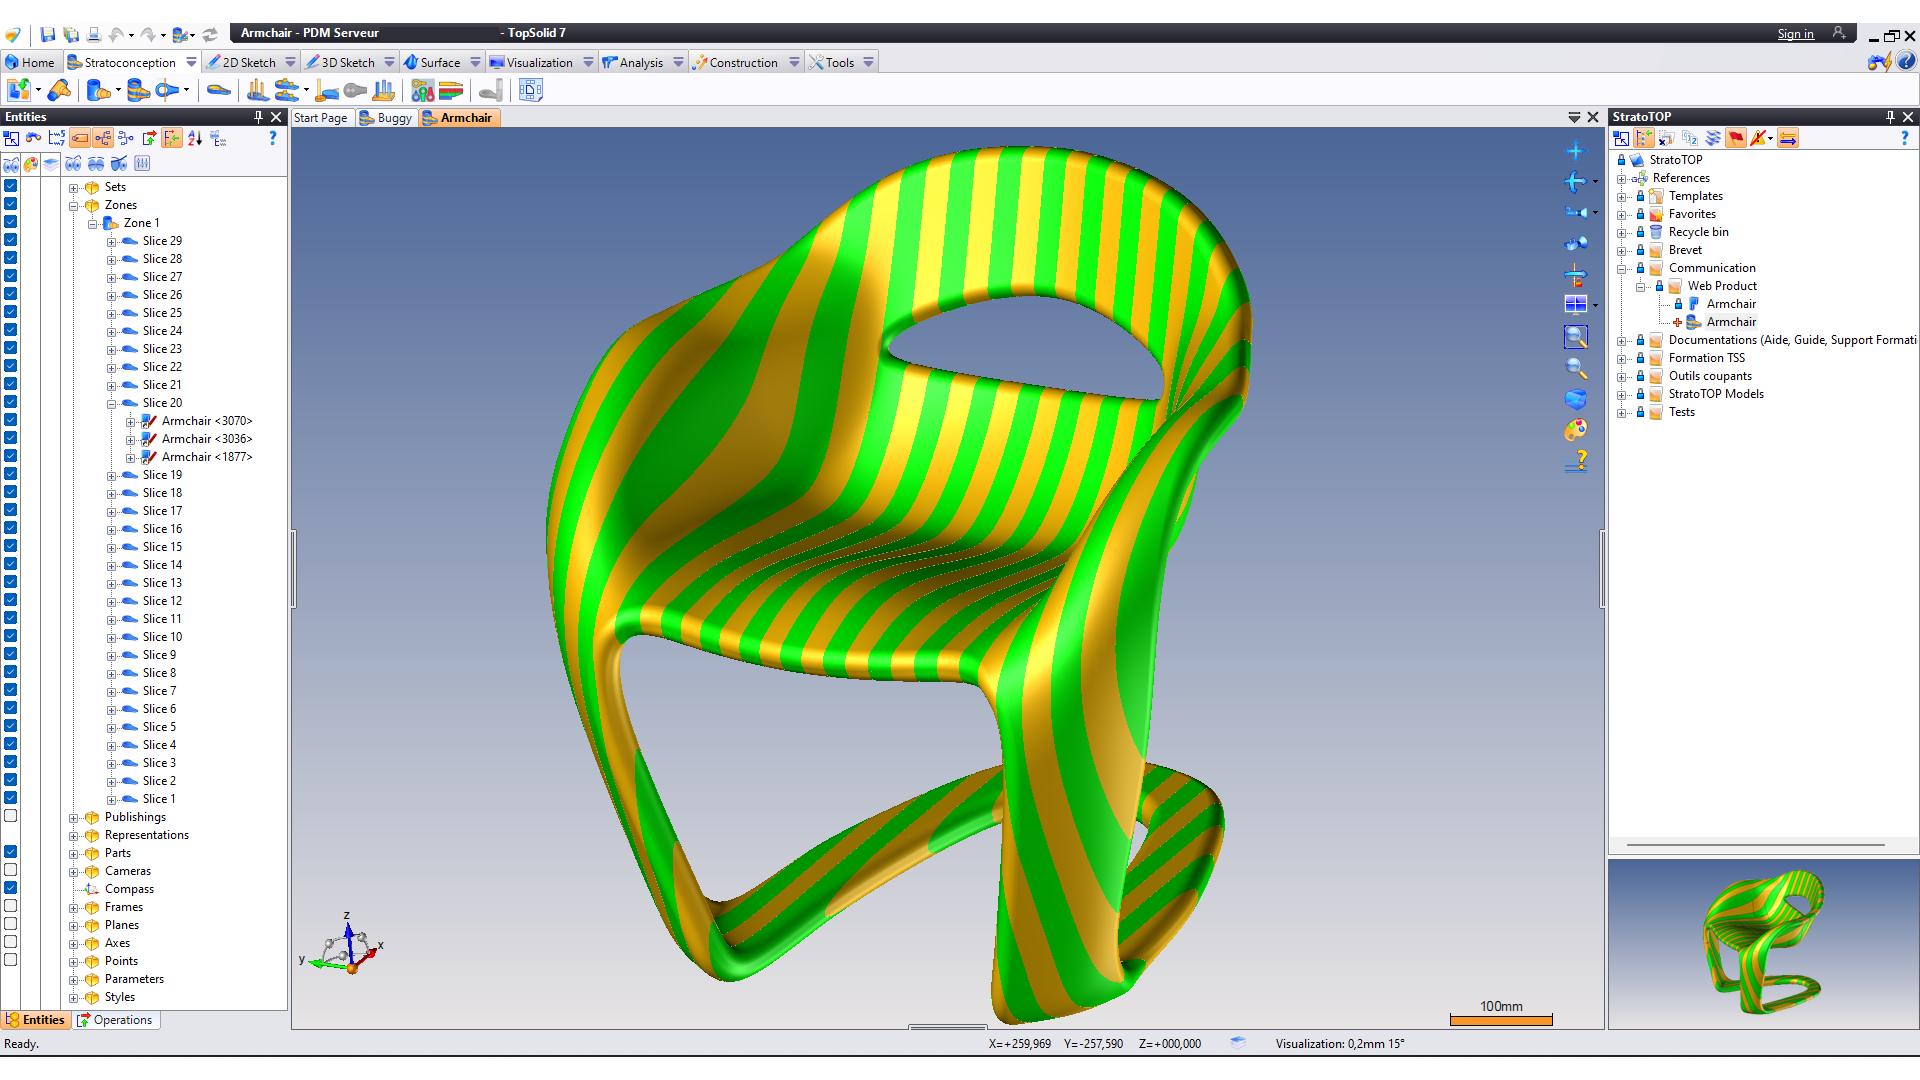Screen dimensions: 1920x1080
Task: Click the multi-view layout icon
Action: coord(1575,305)
